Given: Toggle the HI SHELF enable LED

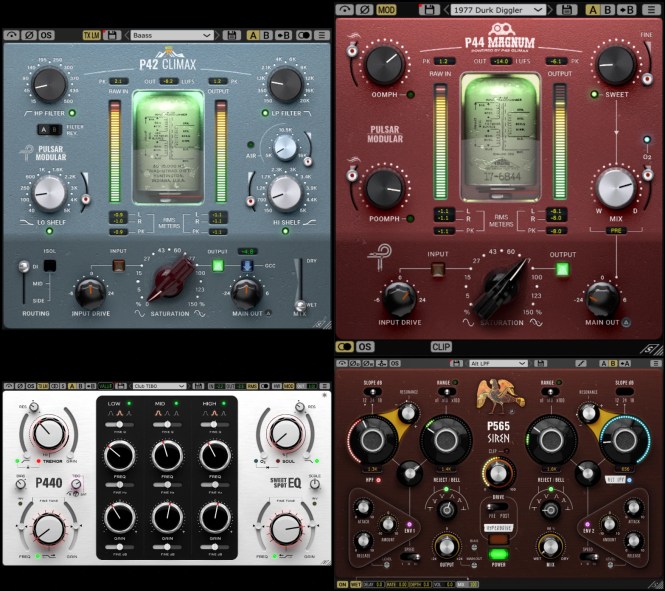Looking at the screenshot, I should tap(285, 231).
